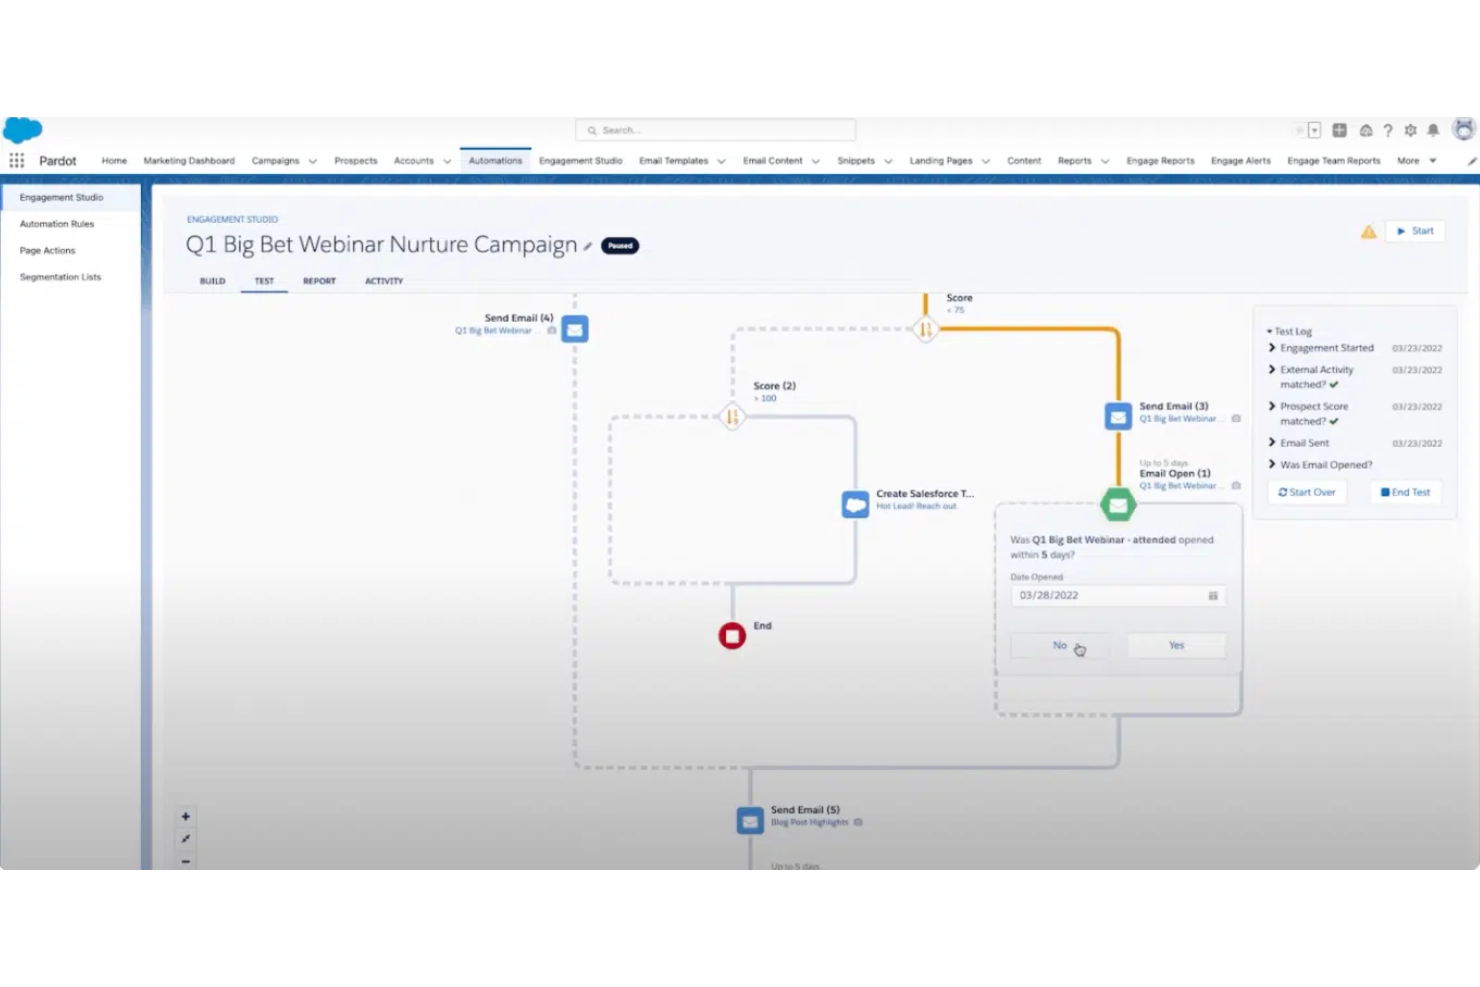Click the favorites star icon

[x=1299, y=130]
